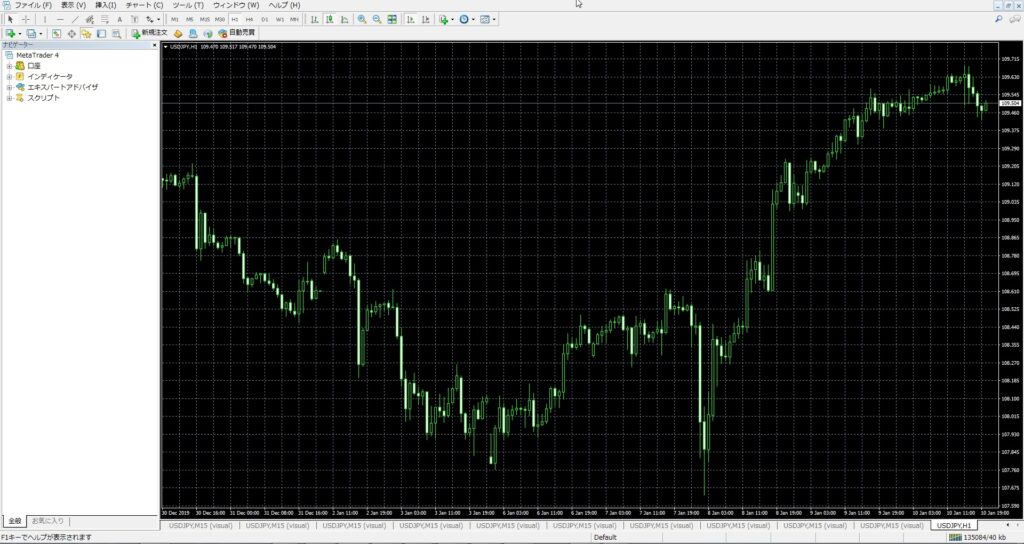Viewport: 1024px width, 544px height.
Task: Switch to the USDJPY,H1 chart tab
Action: [x=953, y=525]
